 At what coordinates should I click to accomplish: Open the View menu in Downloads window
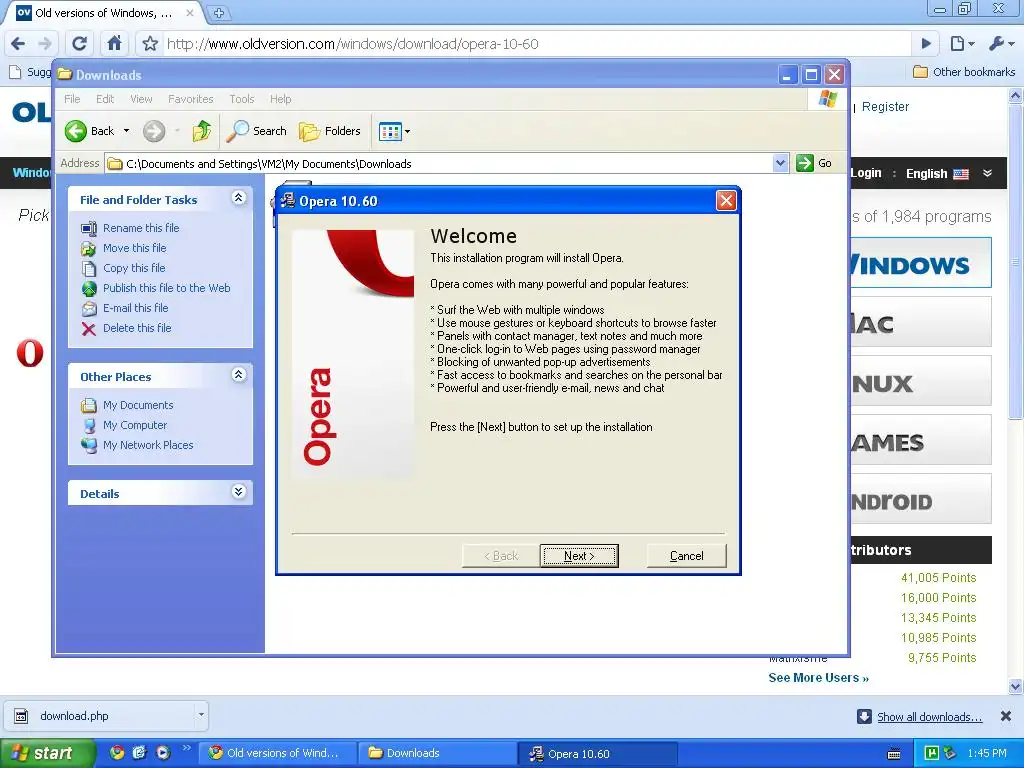[x=141, y=99]
